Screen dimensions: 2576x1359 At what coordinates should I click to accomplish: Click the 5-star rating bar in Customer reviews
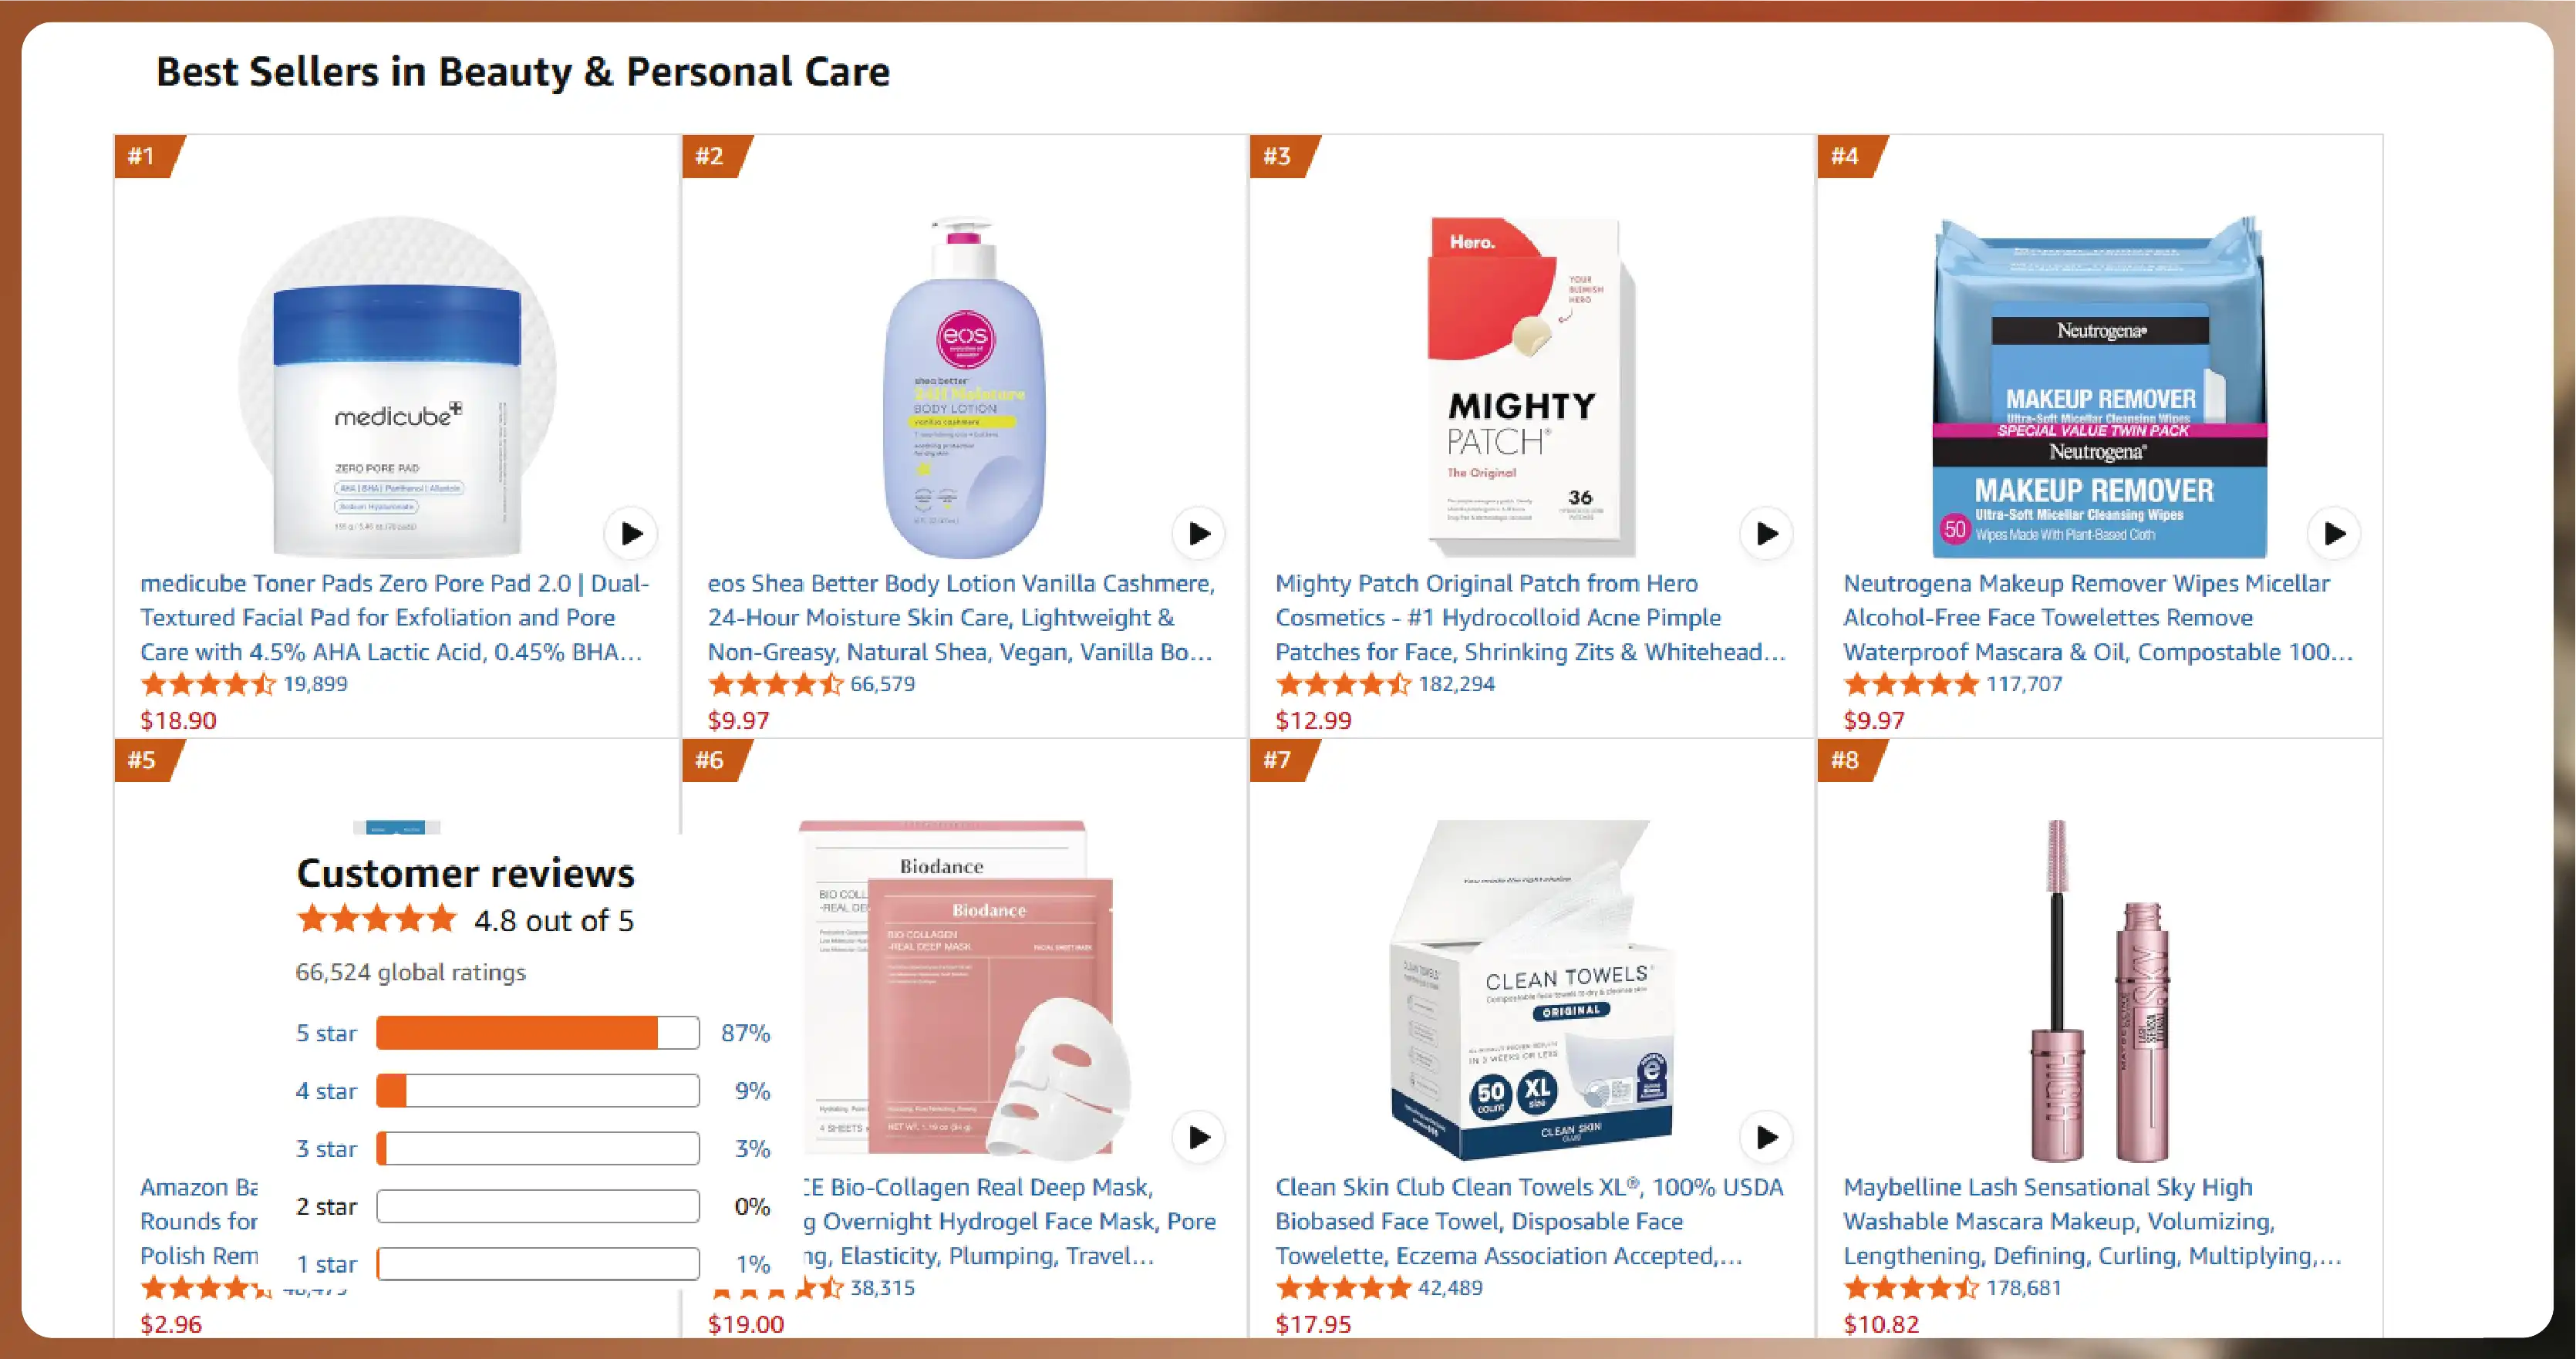pyautogui.click(x=536, y=1033)
